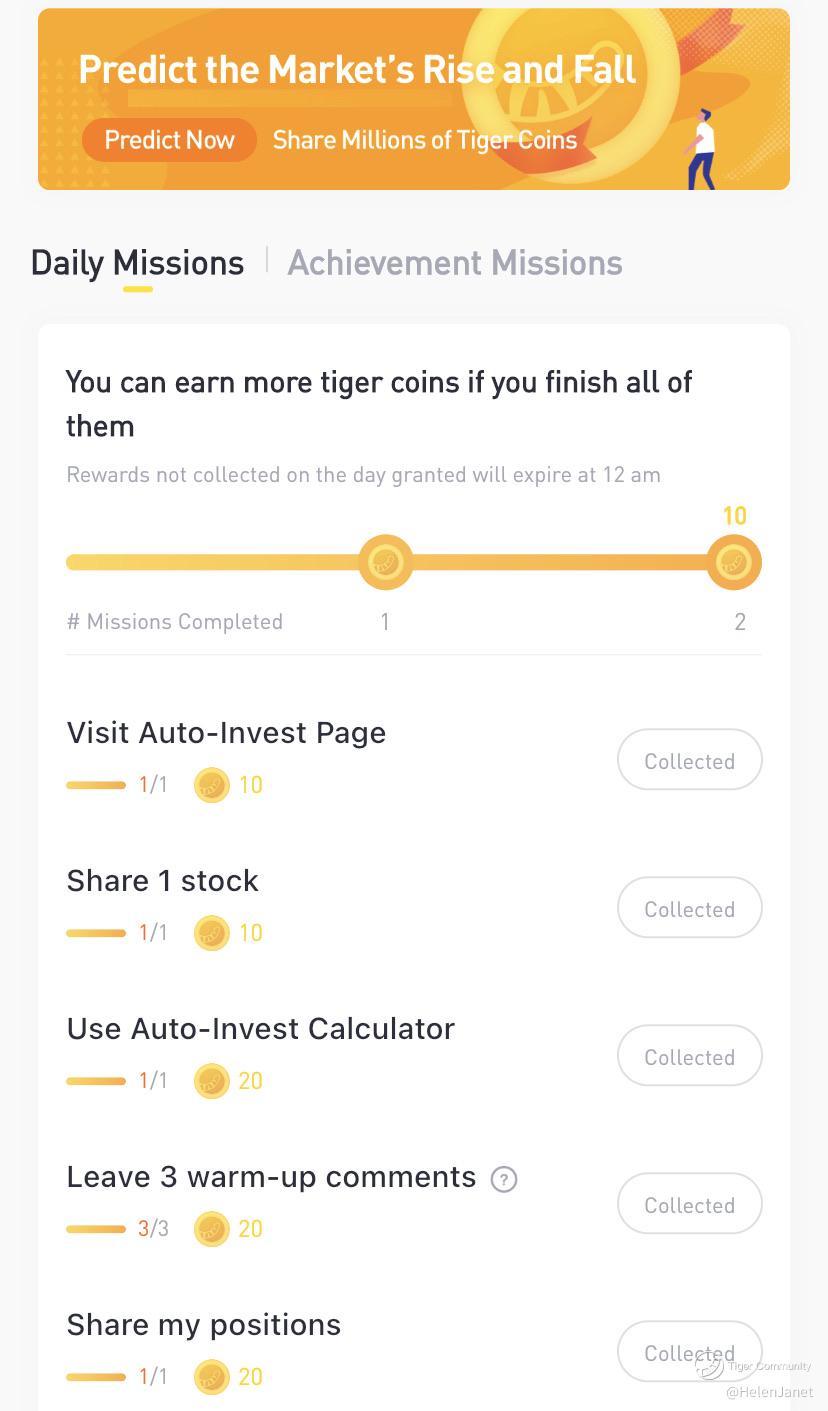Click tiger coin icon at milestone 2
The height and width of the screenshot is (1411, 828).
tap(734, 562)
